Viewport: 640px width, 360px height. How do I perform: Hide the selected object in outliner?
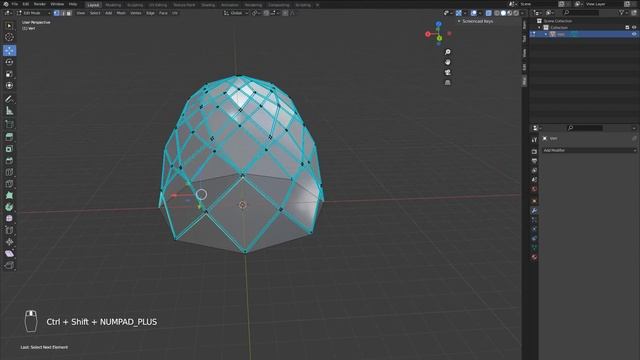634,34
